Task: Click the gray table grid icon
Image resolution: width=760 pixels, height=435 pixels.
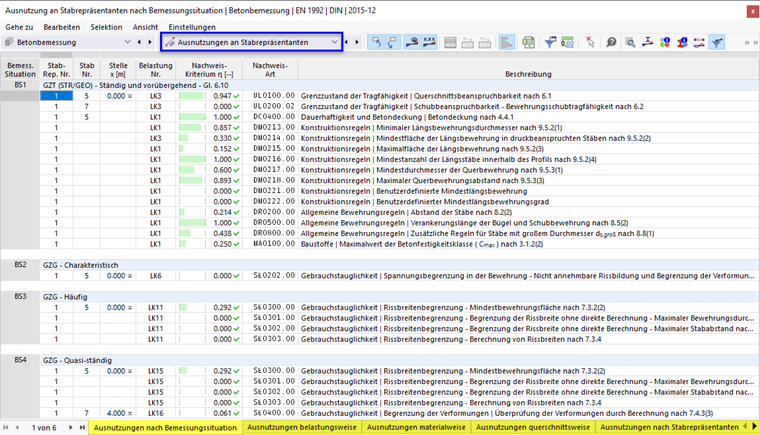Action: click(x=450, y=43)
